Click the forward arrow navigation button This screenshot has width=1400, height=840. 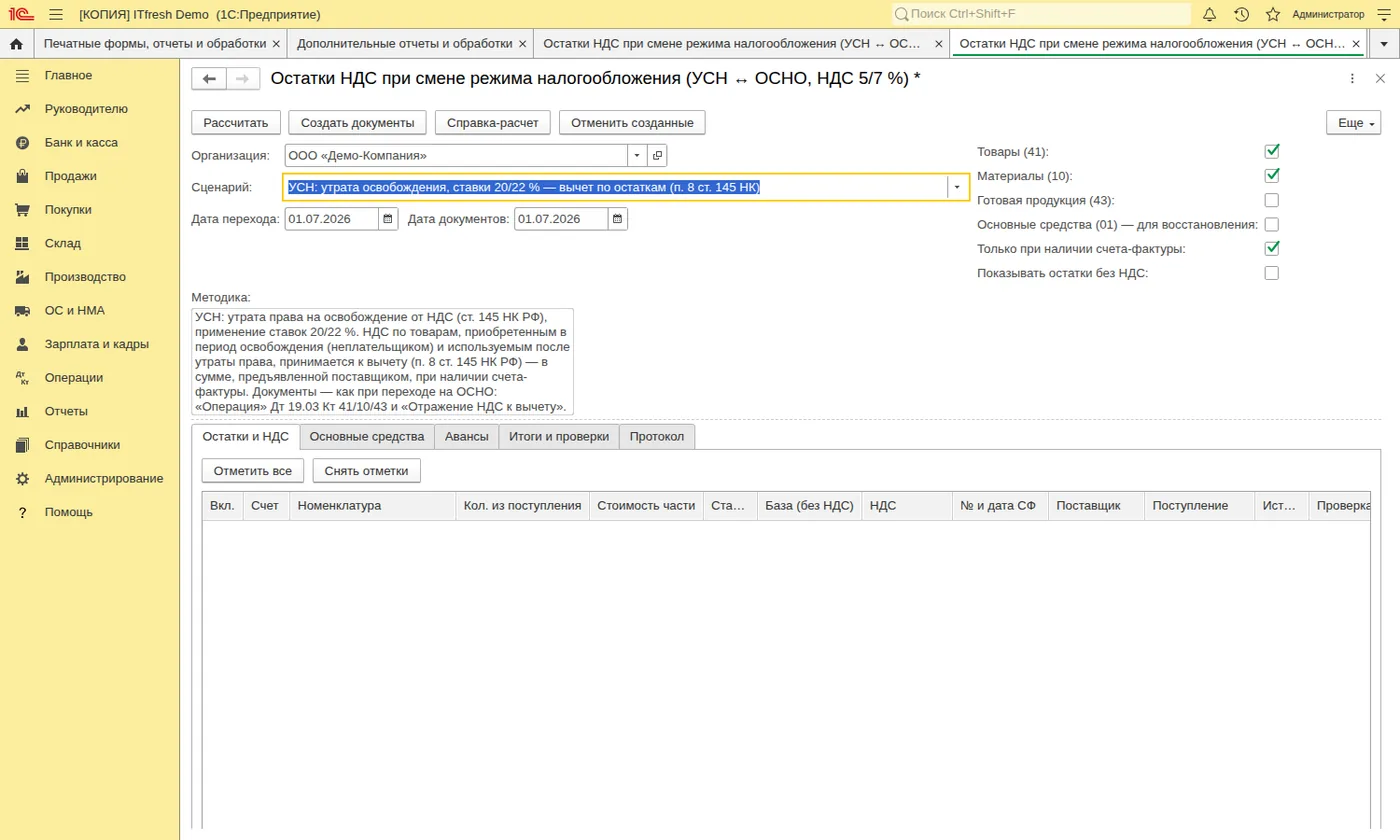pyautogui.click(x=243, y=79)
